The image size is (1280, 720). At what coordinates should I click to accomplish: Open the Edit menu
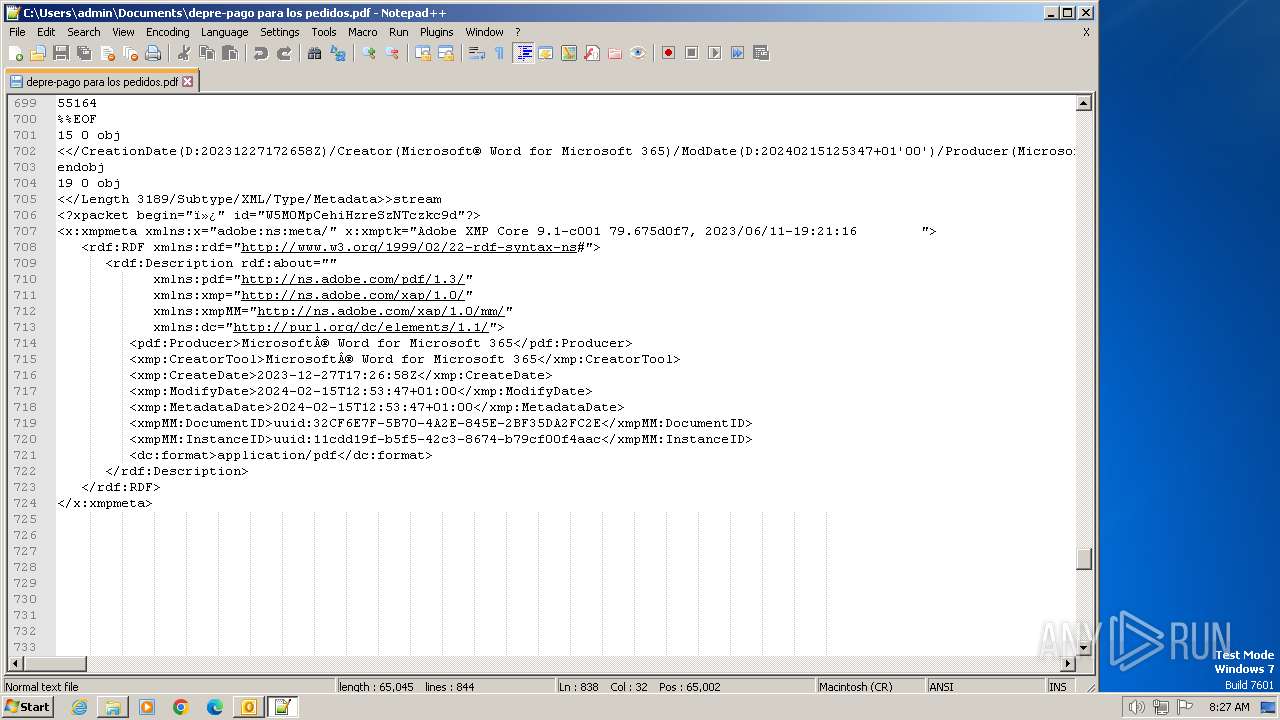click(x=46, y=32)
